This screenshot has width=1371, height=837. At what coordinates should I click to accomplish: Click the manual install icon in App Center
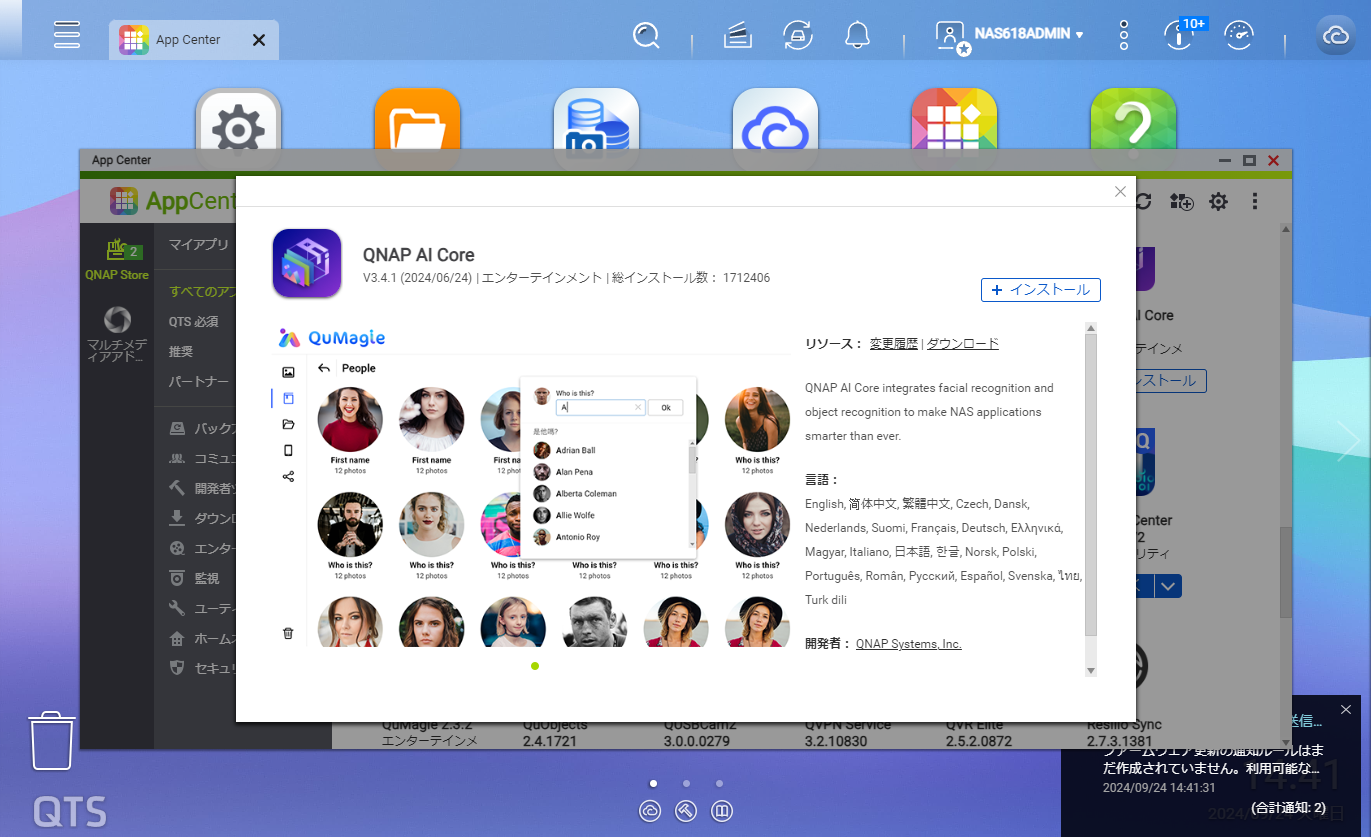1181,202
